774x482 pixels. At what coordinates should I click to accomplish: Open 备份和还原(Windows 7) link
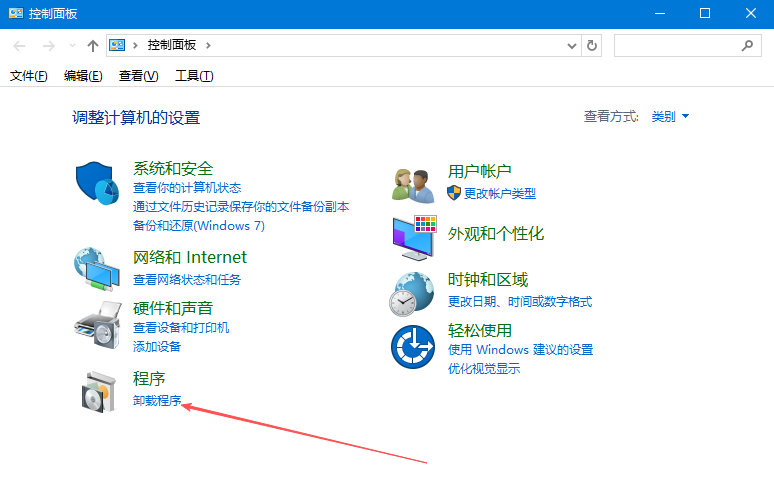[199, 225]
